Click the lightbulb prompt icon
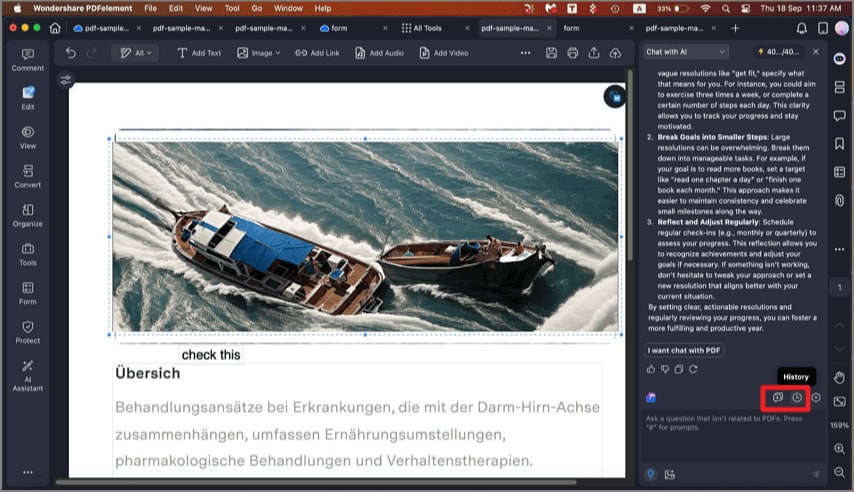 650,474
